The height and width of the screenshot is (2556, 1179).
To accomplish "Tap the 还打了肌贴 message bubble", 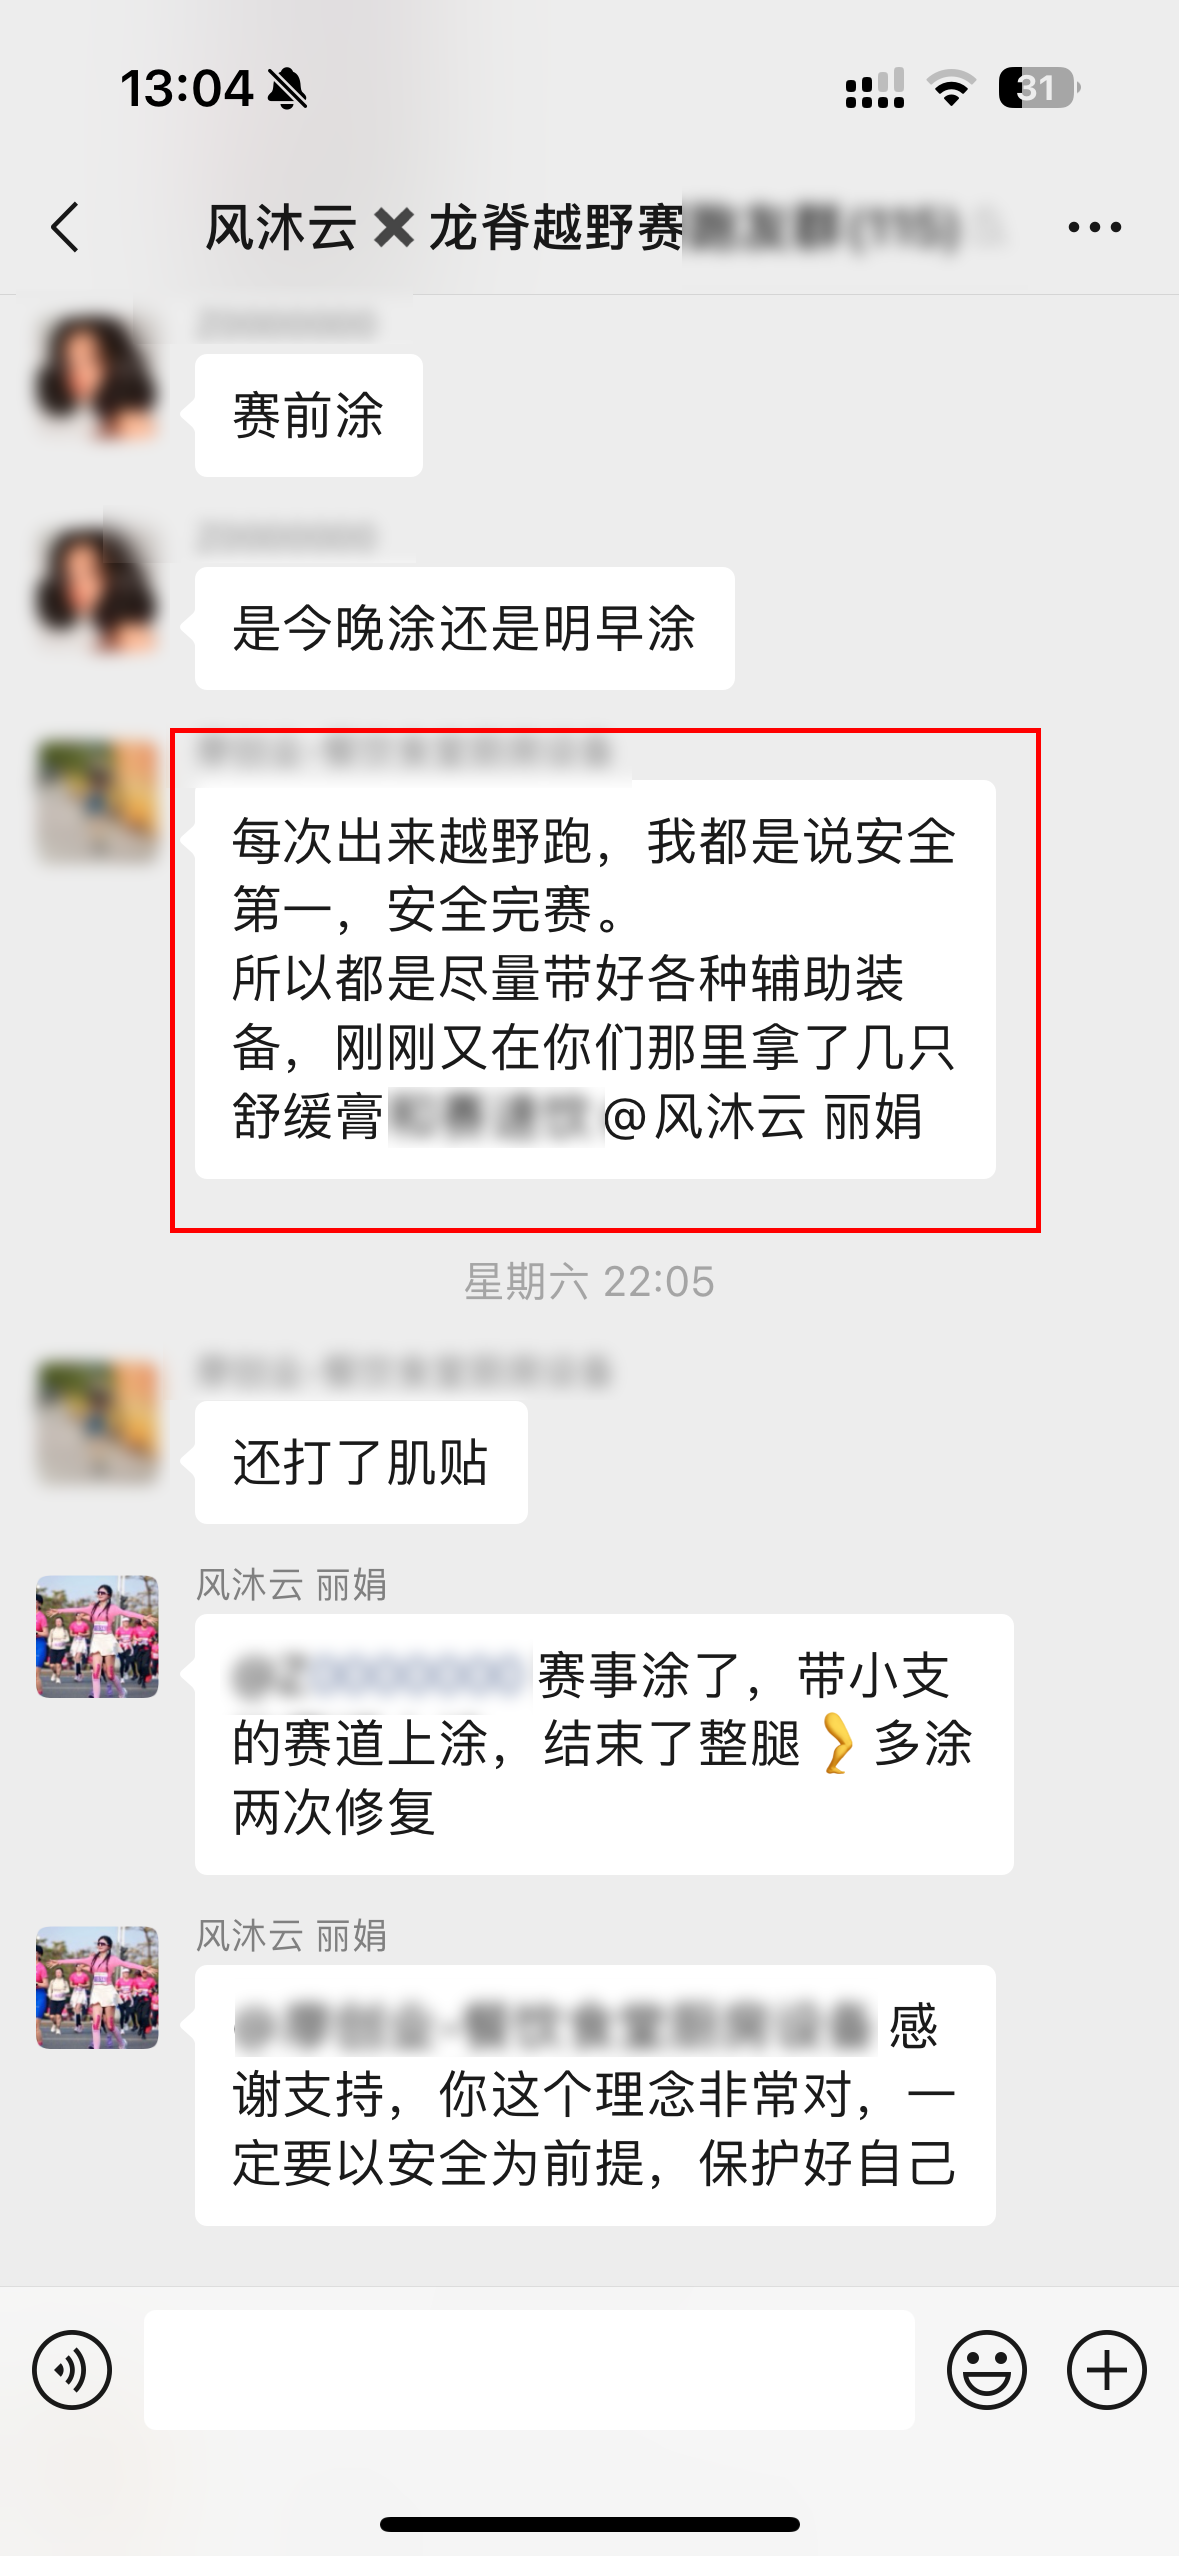I will 361,1462.
